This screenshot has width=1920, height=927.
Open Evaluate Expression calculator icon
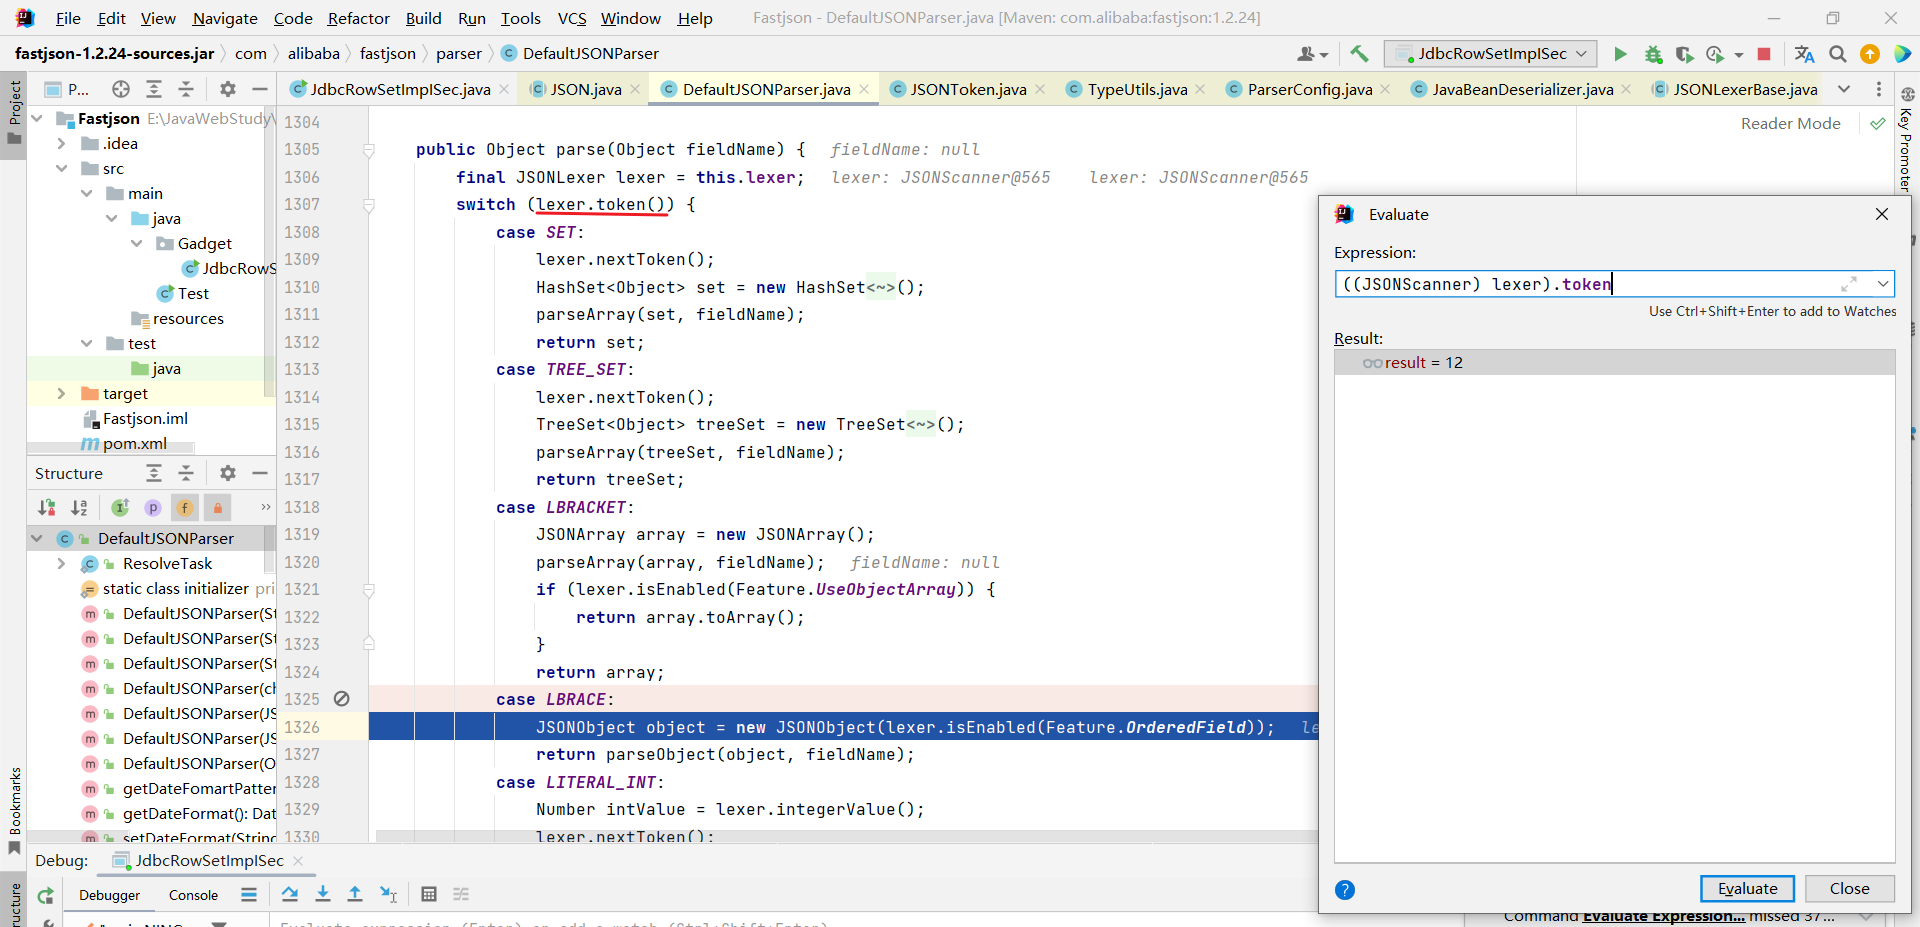click(x=429, y=894)
